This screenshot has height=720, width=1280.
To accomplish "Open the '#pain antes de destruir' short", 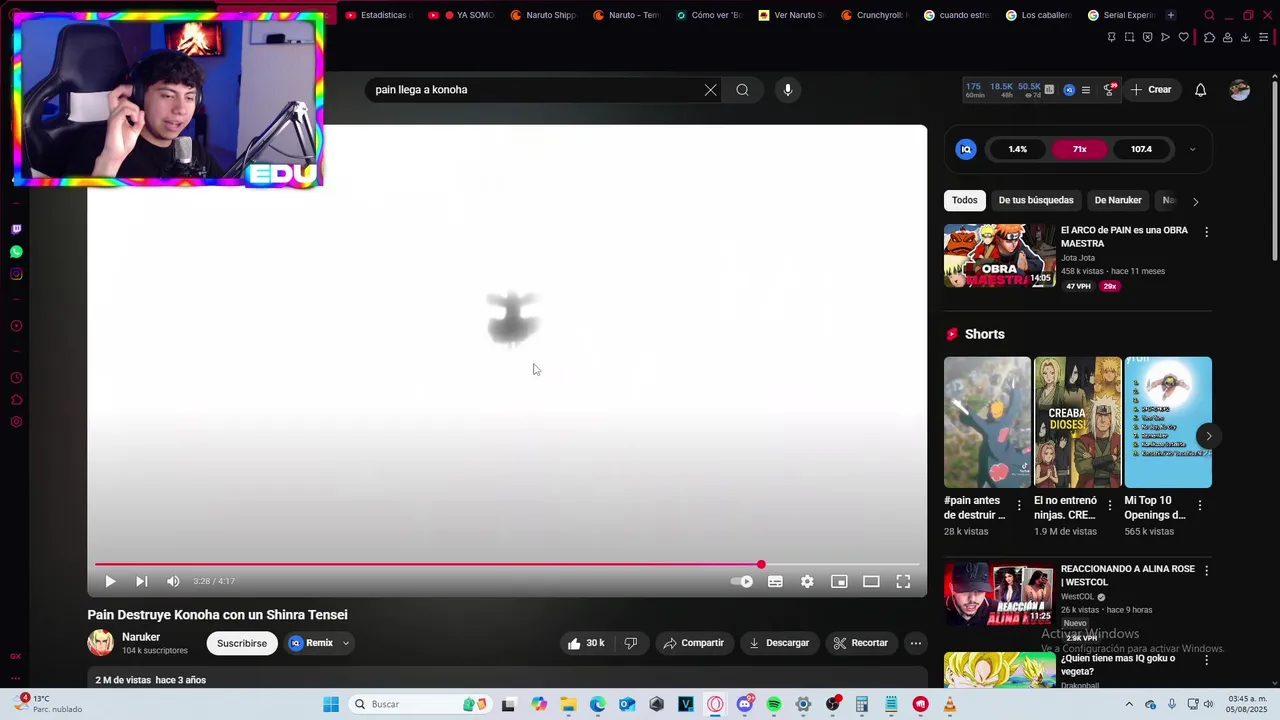I will (x=987, y=422).
